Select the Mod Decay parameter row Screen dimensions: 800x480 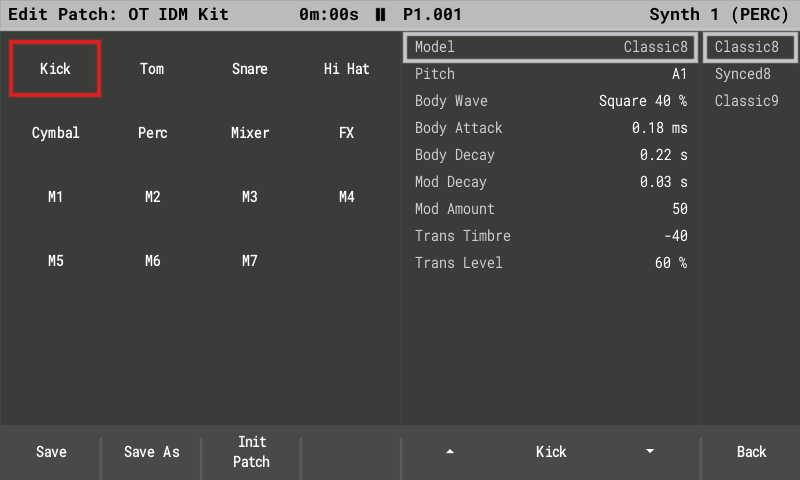tap(551, 182)
